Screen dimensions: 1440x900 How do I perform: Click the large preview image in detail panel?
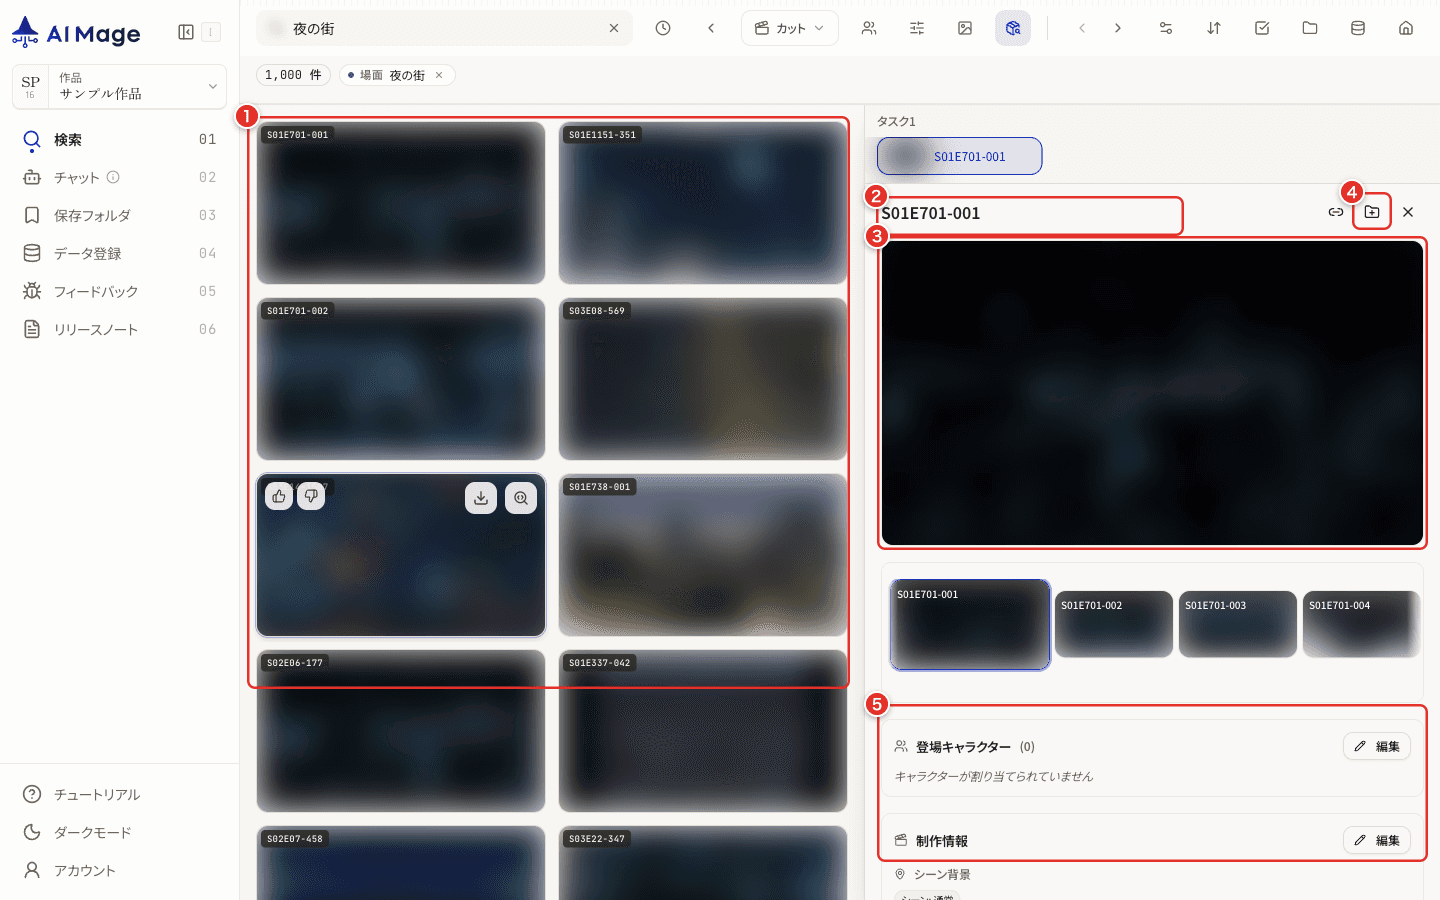[x=1152, y=393]
